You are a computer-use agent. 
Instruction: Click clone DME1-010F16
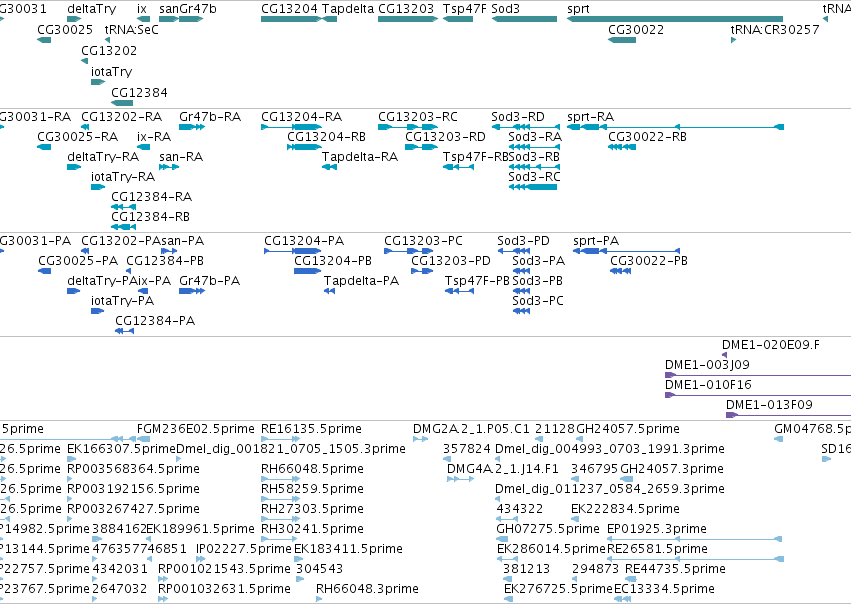708,385
